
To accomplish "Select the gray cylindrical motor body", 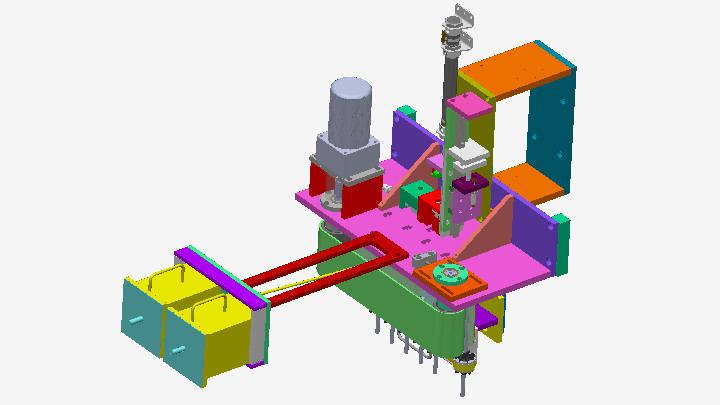I will [352, 108].
